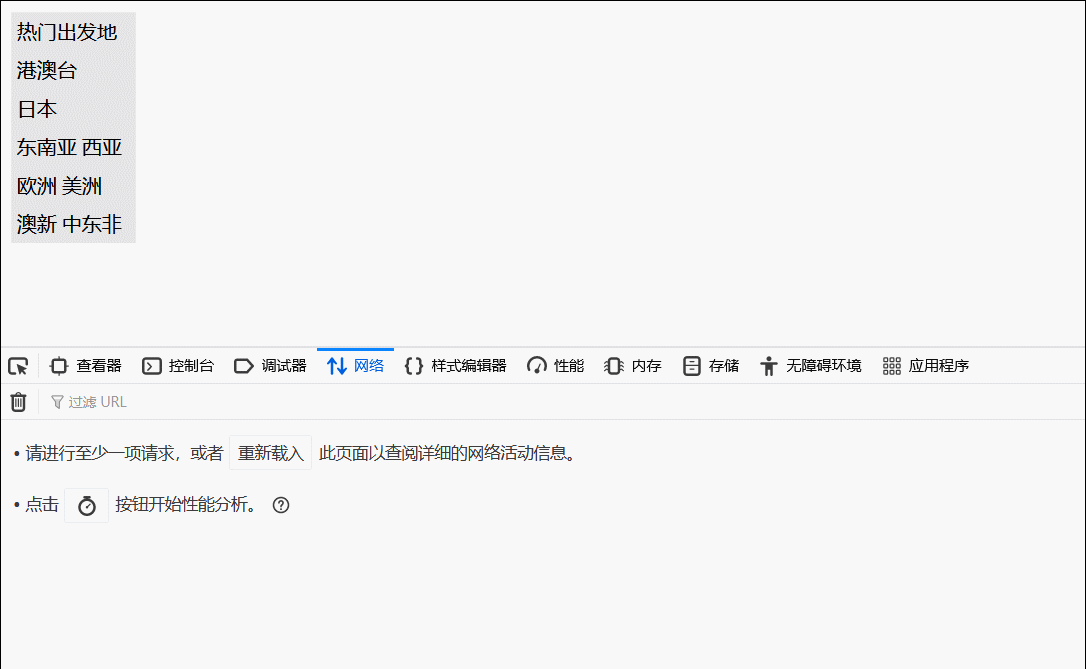Select the 网络 network tab

[x=355, y=366]
